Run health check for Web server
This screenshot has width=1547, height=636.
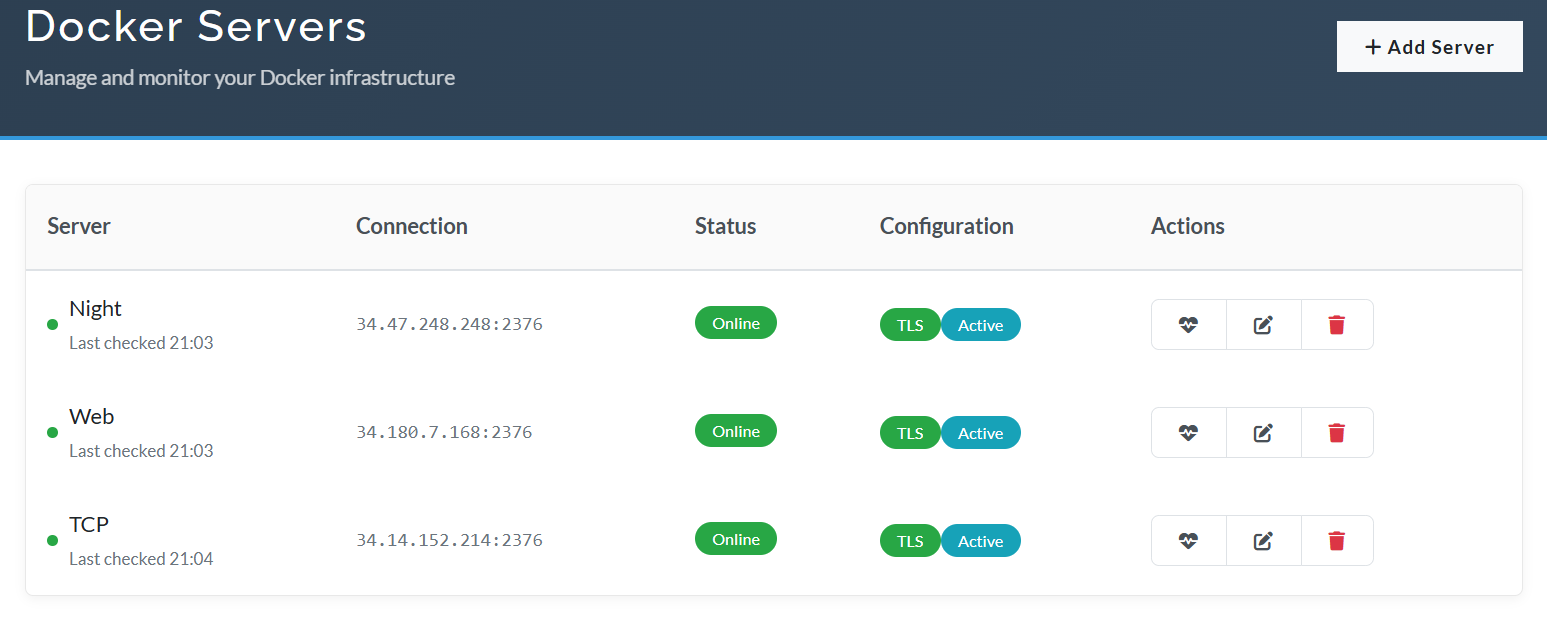(1188, 433)
